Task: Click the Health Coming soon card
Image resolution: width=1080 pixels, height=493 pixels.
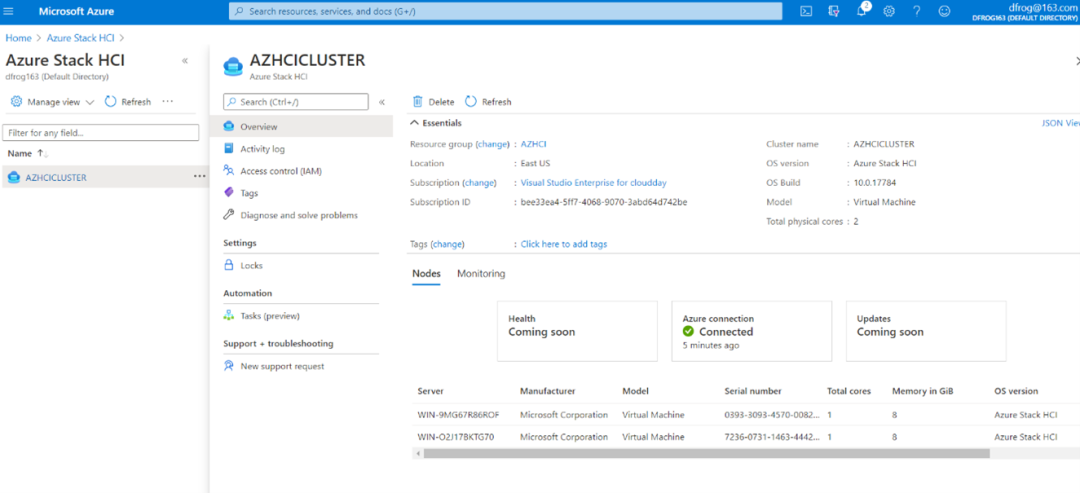Action: tap(577, 331)
